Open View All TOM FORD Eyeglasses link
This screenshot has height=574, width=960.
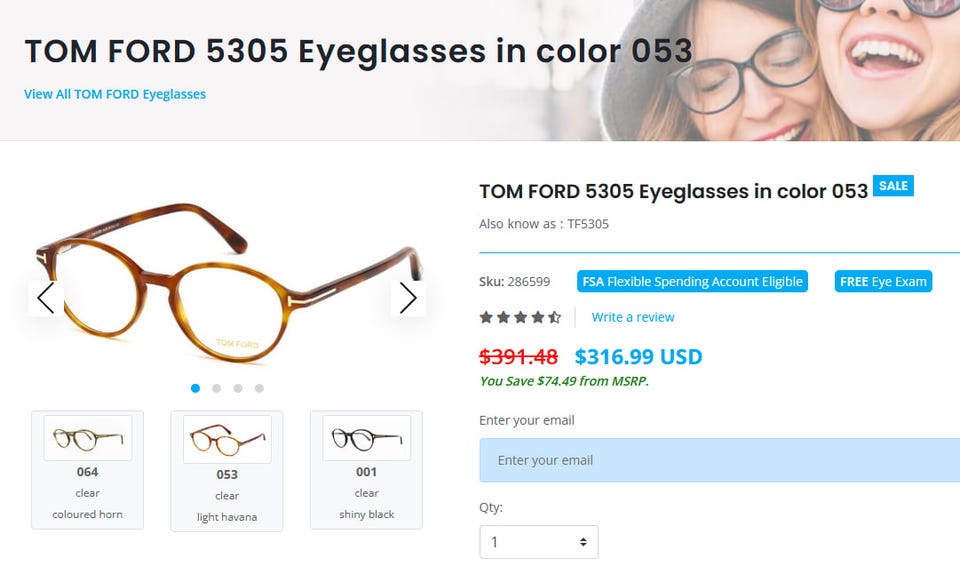115,94
